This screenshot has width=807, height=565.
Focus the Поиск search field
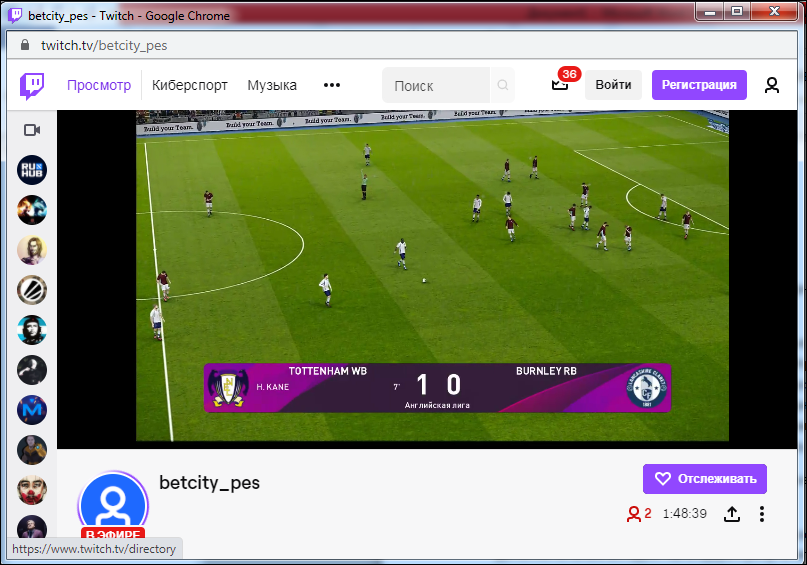pyautogui.click(x=436, y=85)
